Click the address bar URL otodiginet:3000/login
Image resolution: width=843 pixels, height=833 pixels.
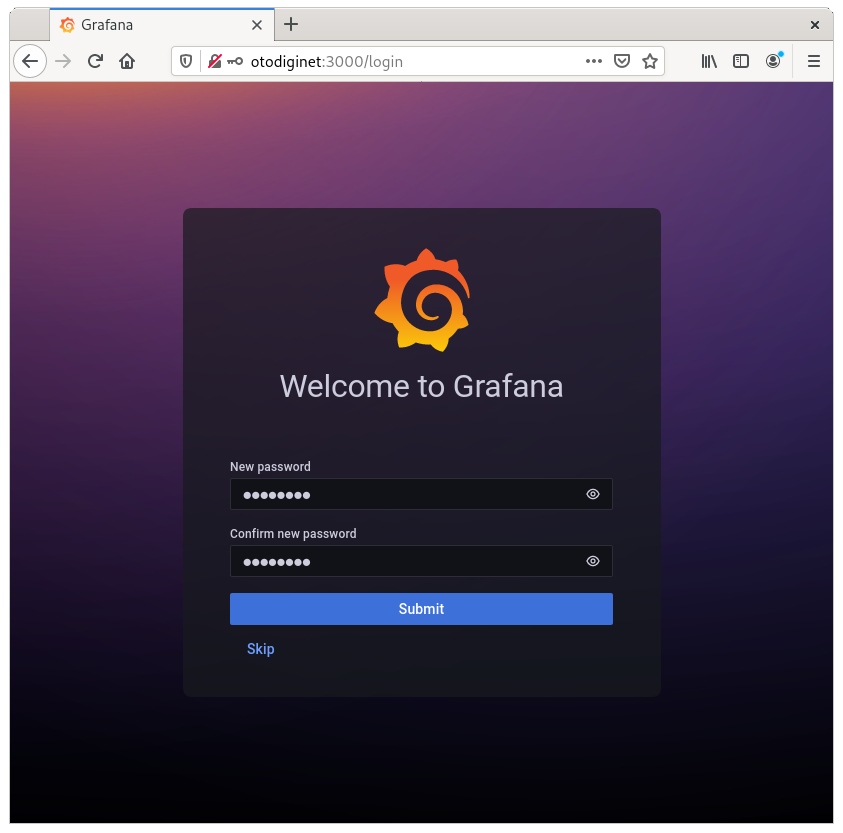(x=327, y=62)
